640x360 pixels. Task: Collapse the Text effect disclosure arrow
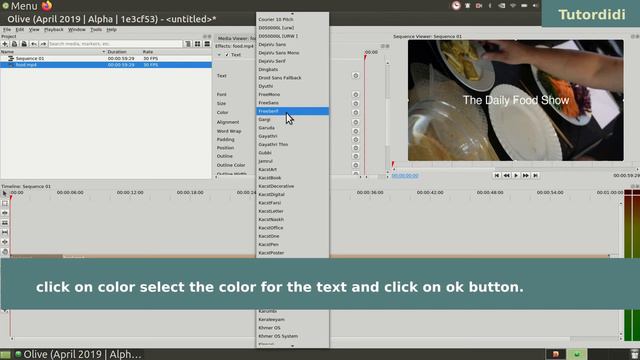219,55
